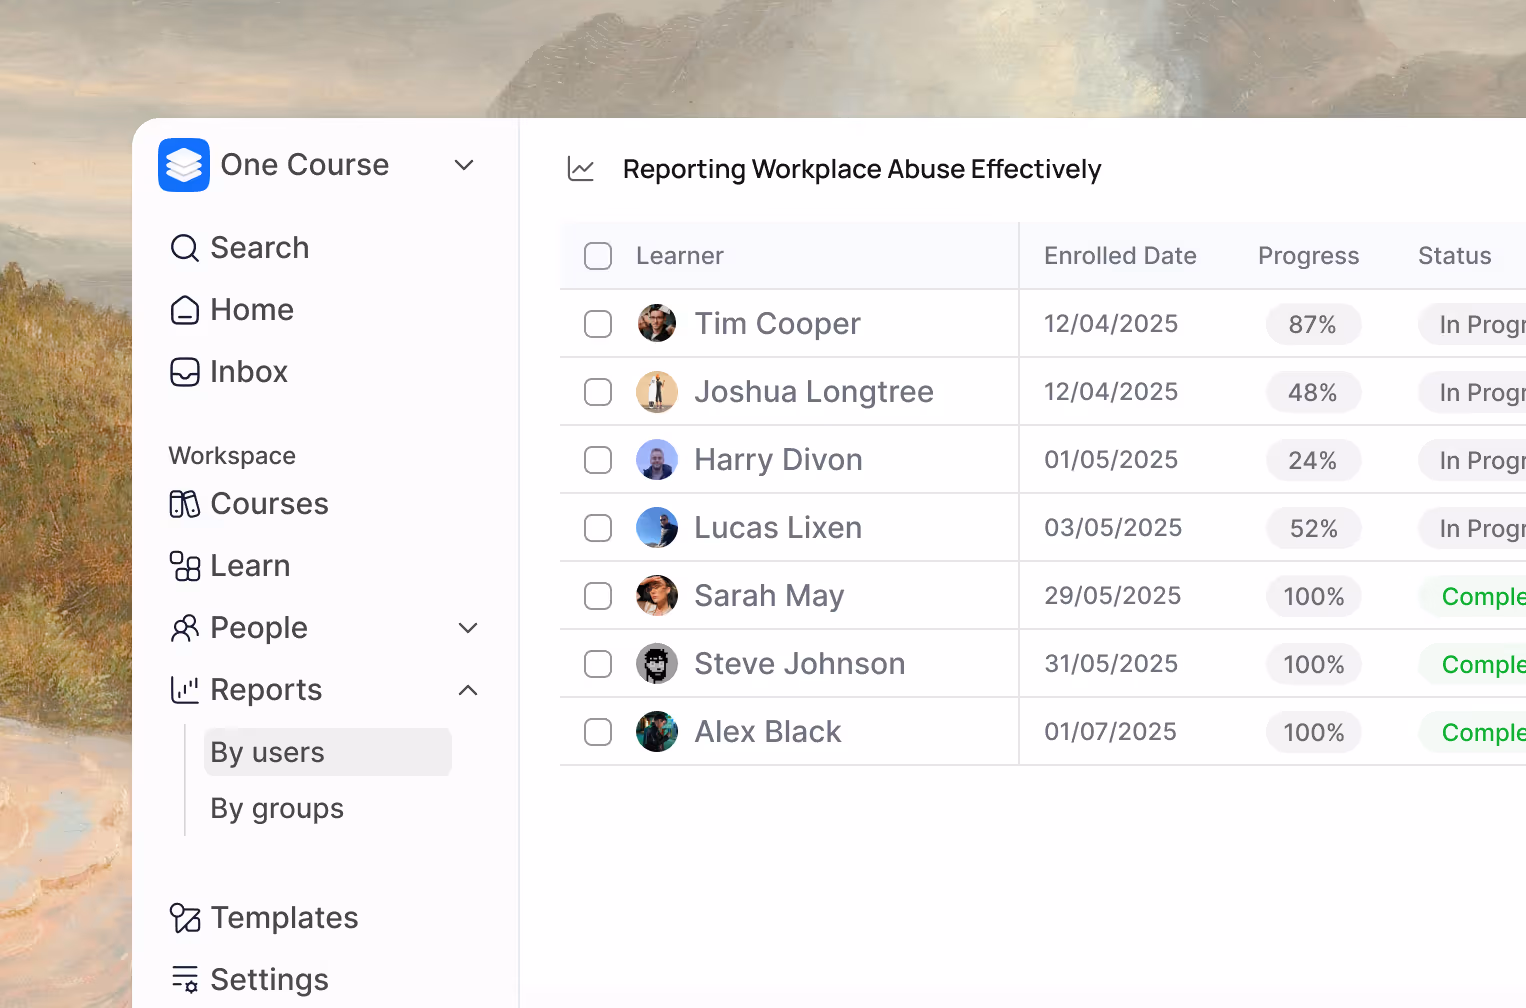Tick the checkbox next to Sarah May

click(x=597, y=595)
